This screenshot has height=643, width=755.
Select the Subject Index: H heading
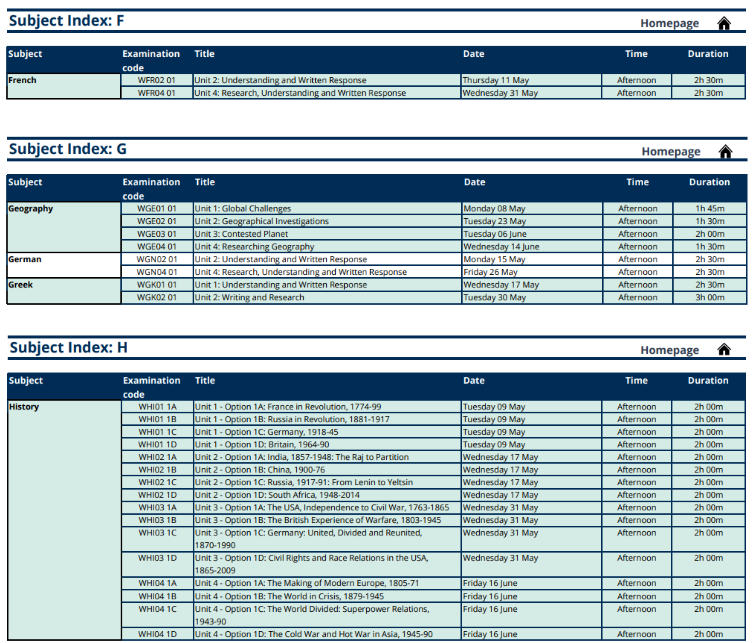68,347
